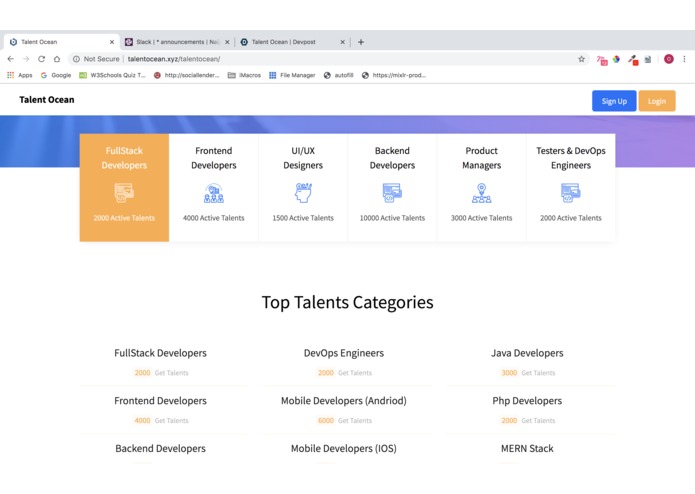This screenshot has height=494, width=695.
Task: Click 10000 Active Talents text
Action: tap(392, 218)
